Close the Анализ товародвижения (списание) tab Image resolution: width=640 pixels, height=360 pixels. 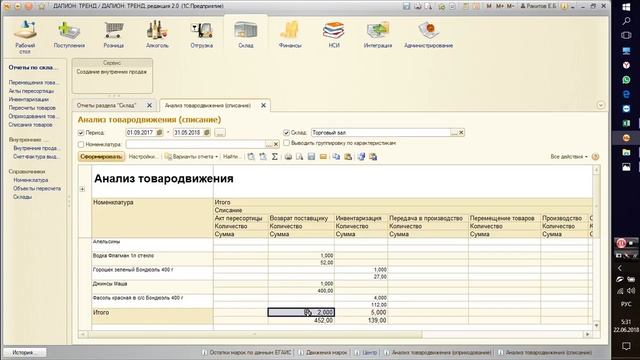coord(263,105)
